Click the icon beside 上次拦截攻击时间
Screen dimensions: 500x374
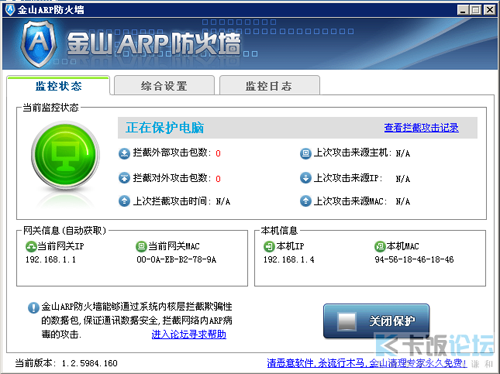click(x=124, y=201)
